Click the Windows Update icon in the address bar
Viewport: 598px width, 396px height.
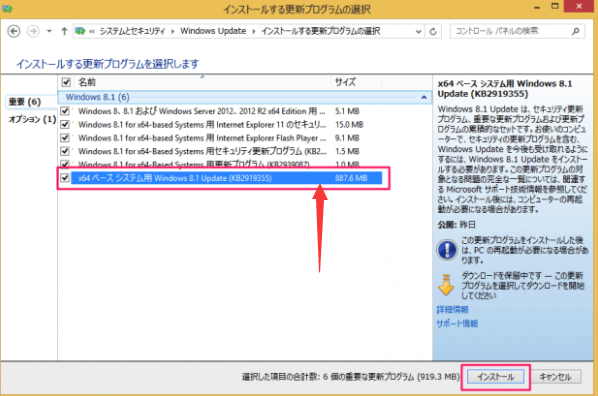pos(80,31)
